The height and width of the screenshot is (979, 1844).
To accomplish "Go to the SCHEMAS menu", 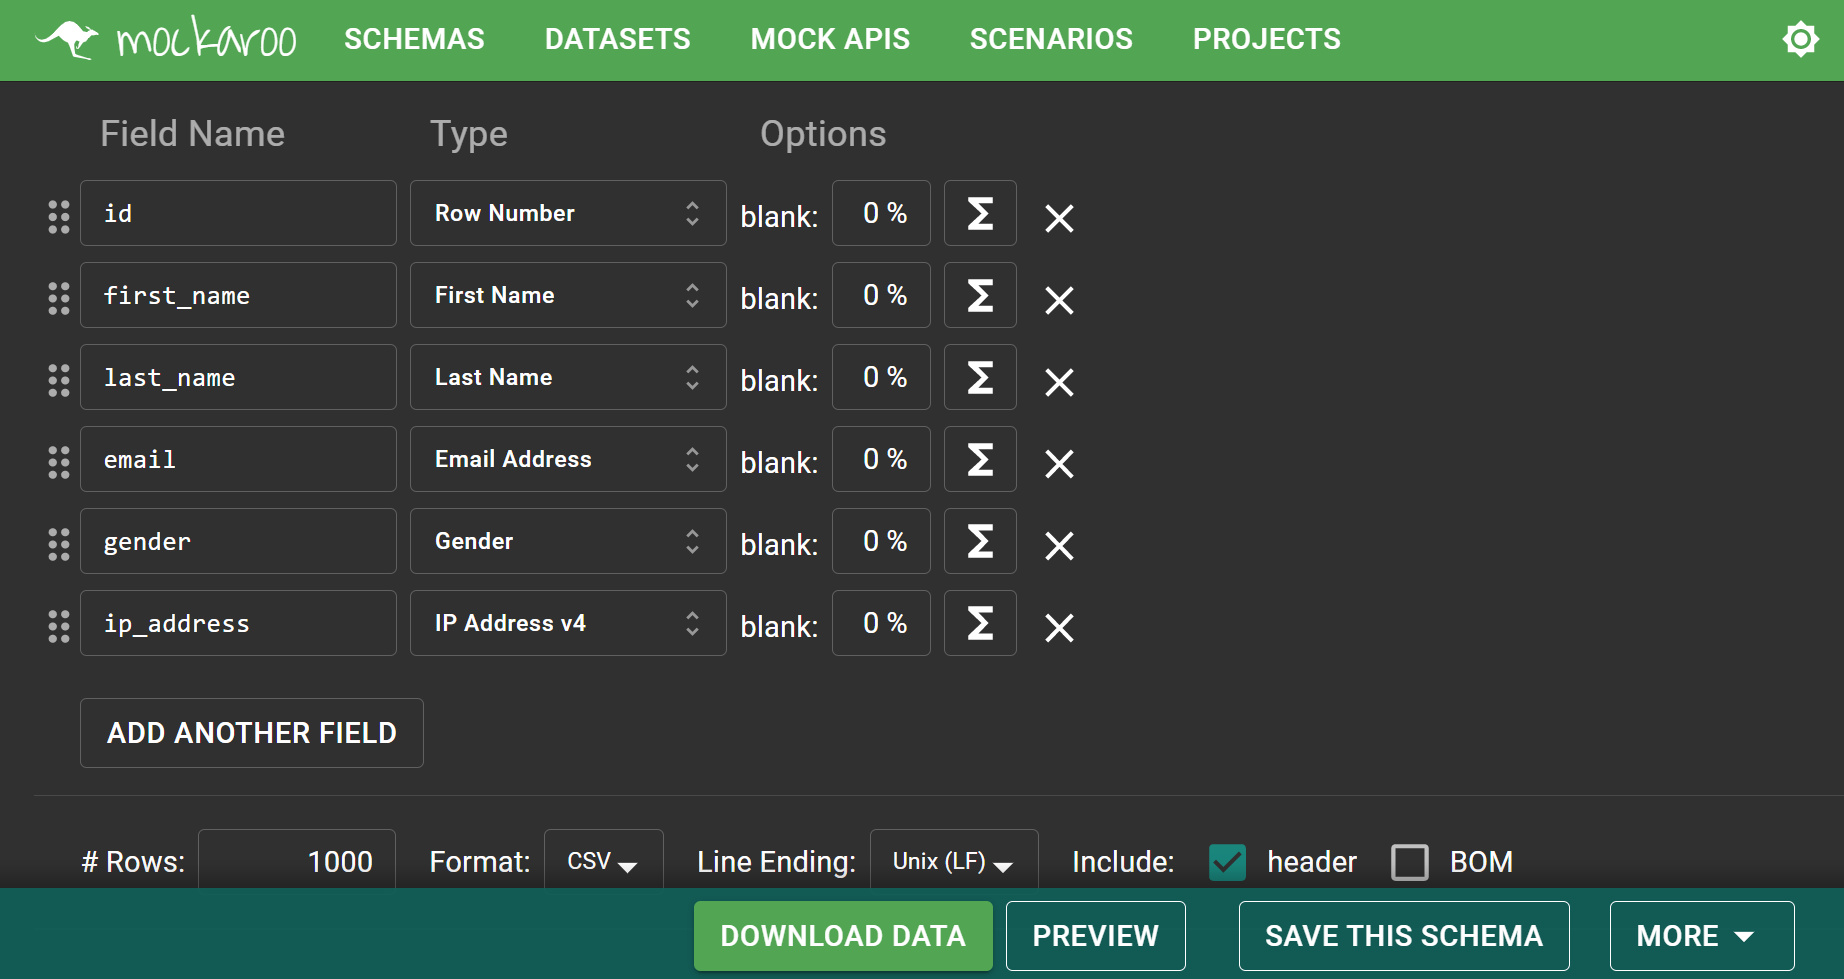I will pos(414,40).
